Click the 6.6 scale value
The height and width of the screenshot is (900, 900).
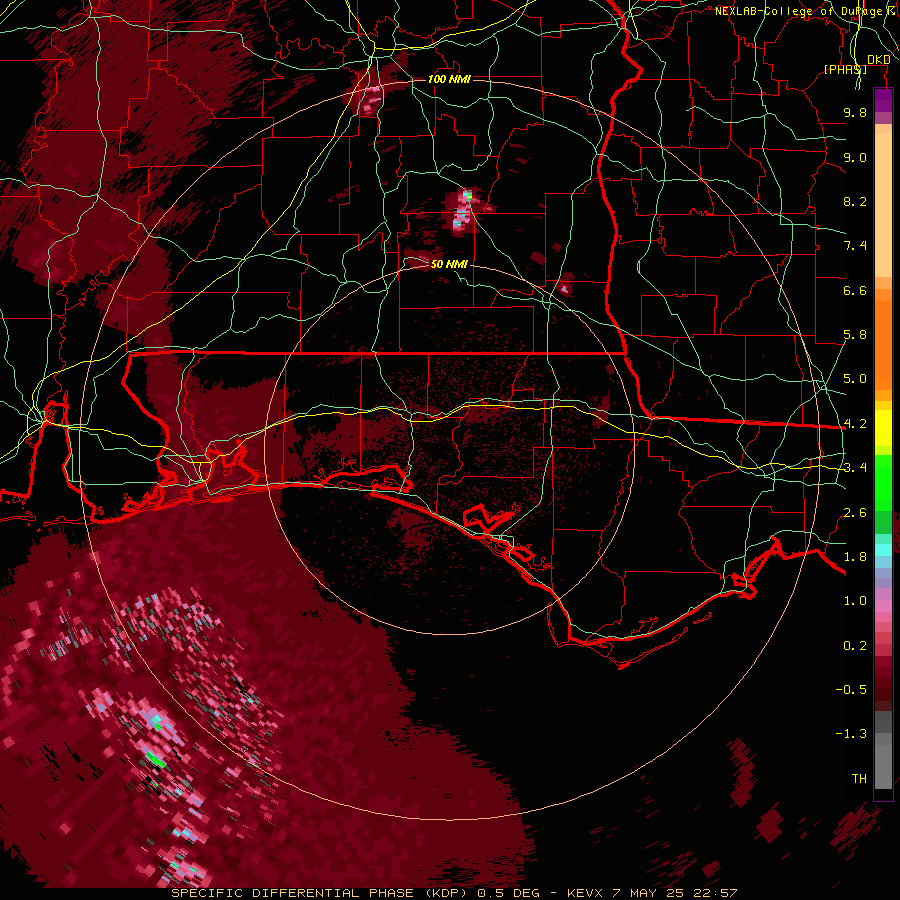855,290
